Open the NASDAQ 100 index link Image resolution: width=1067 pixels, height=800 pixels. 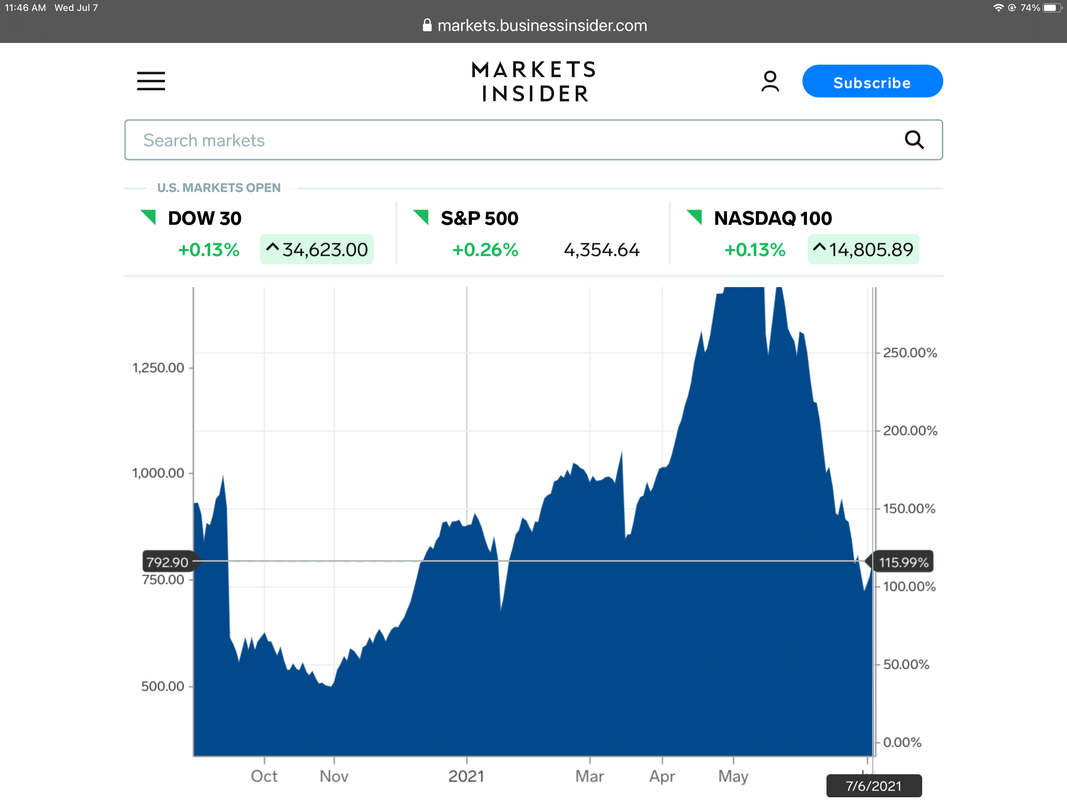click(772, 218)
